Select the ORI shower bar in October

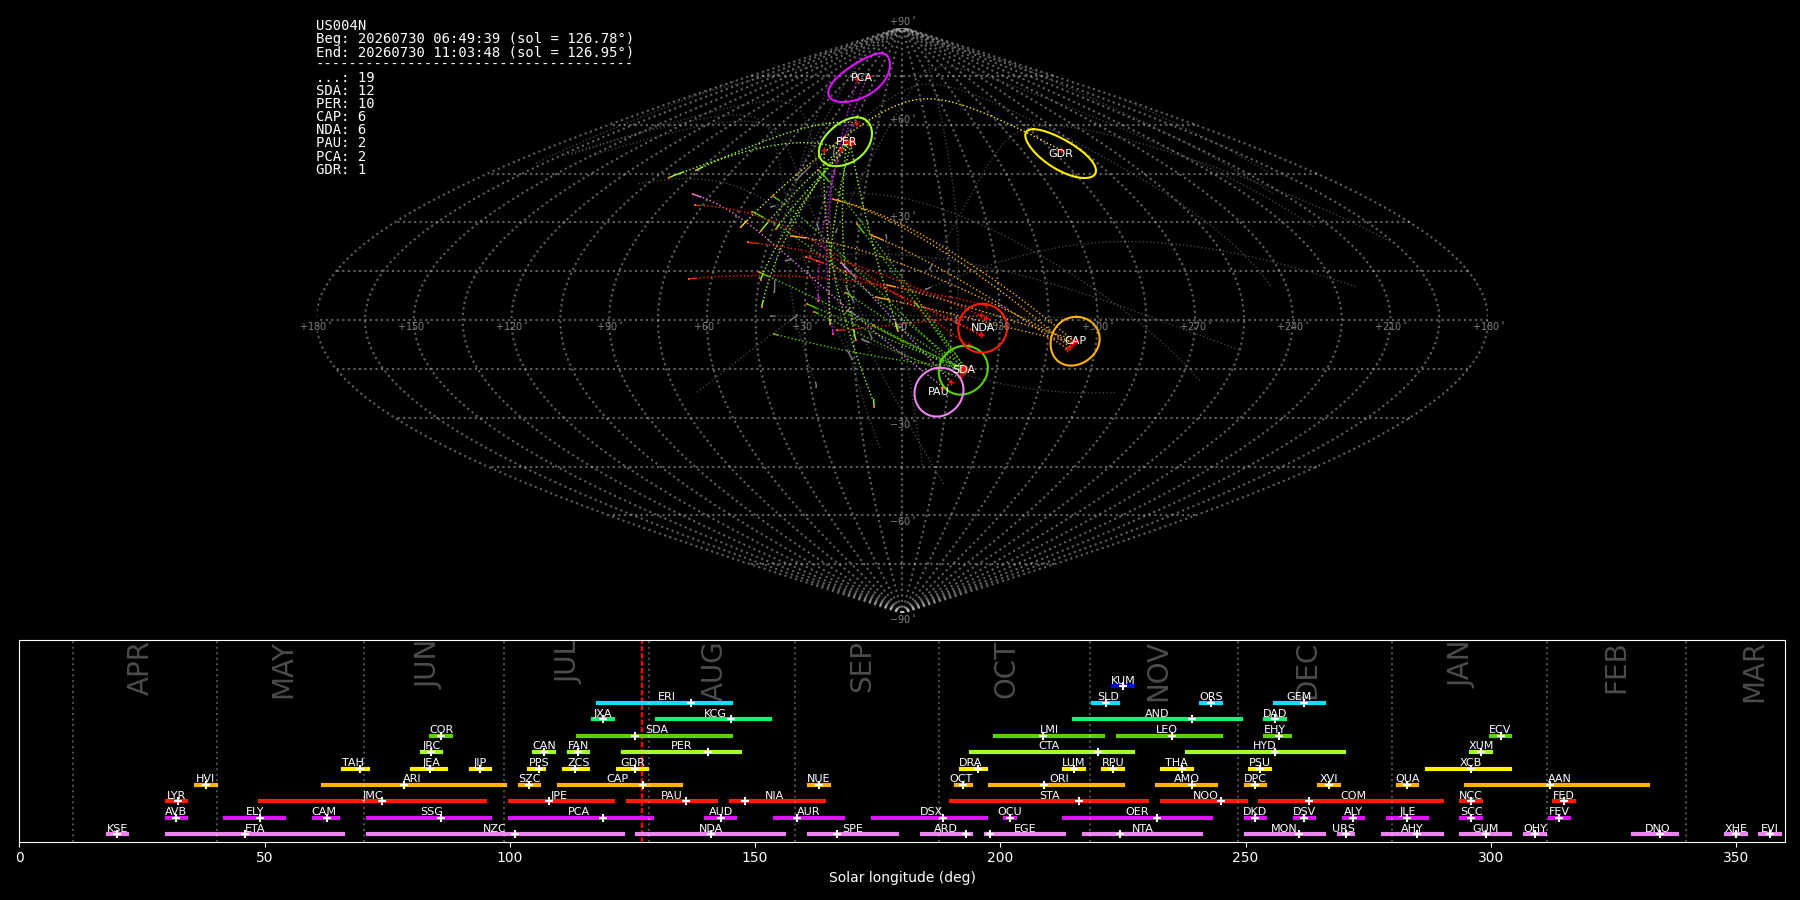tap(1056, 785)
